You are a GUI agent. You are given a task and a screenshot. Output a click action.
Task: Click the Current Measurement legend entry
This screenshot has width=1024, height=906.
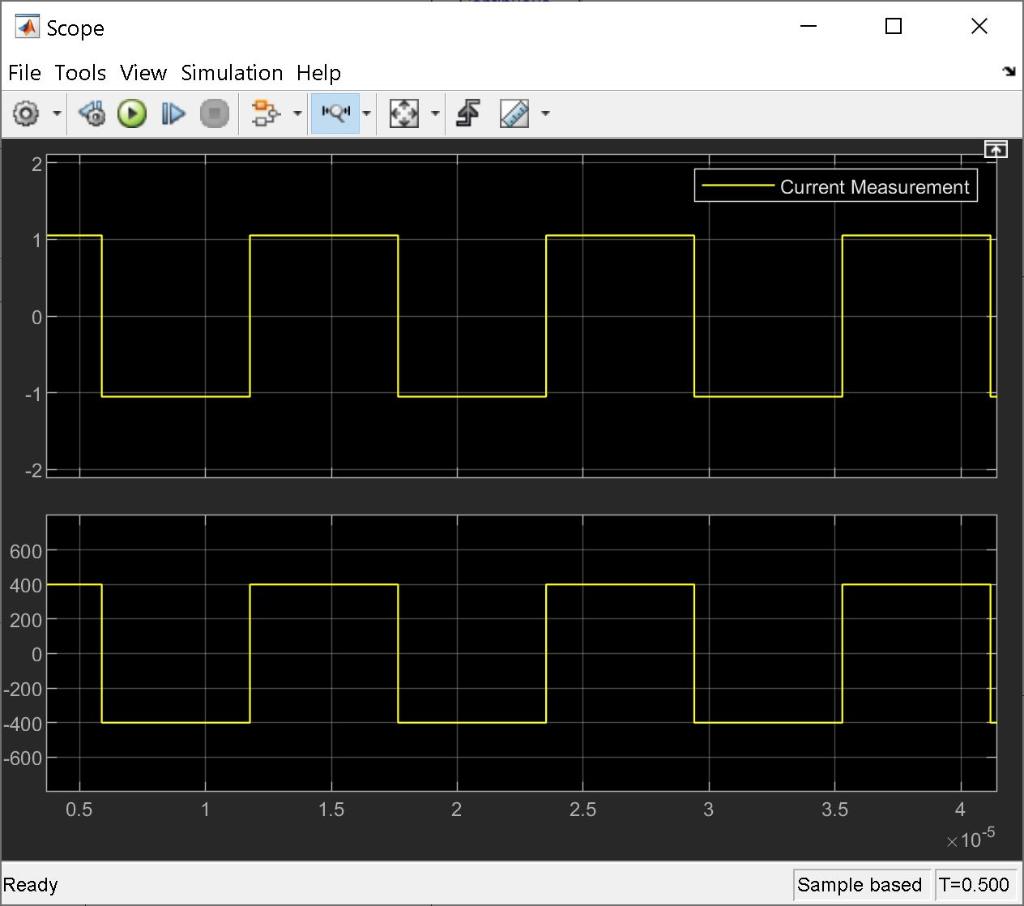point(836,187)
